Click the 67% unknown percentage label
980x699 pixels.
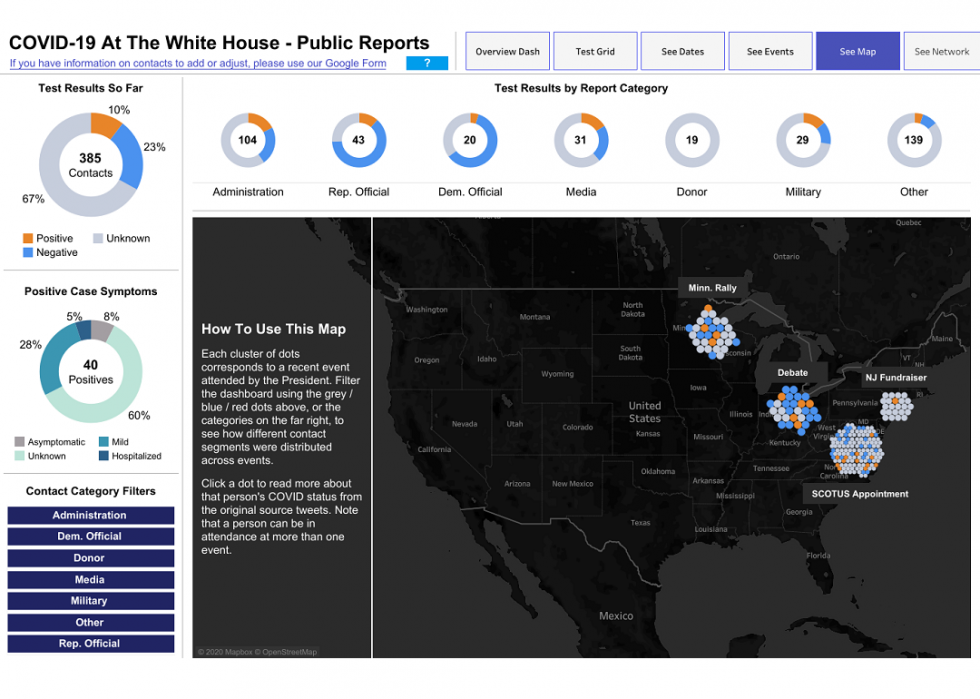33,199
